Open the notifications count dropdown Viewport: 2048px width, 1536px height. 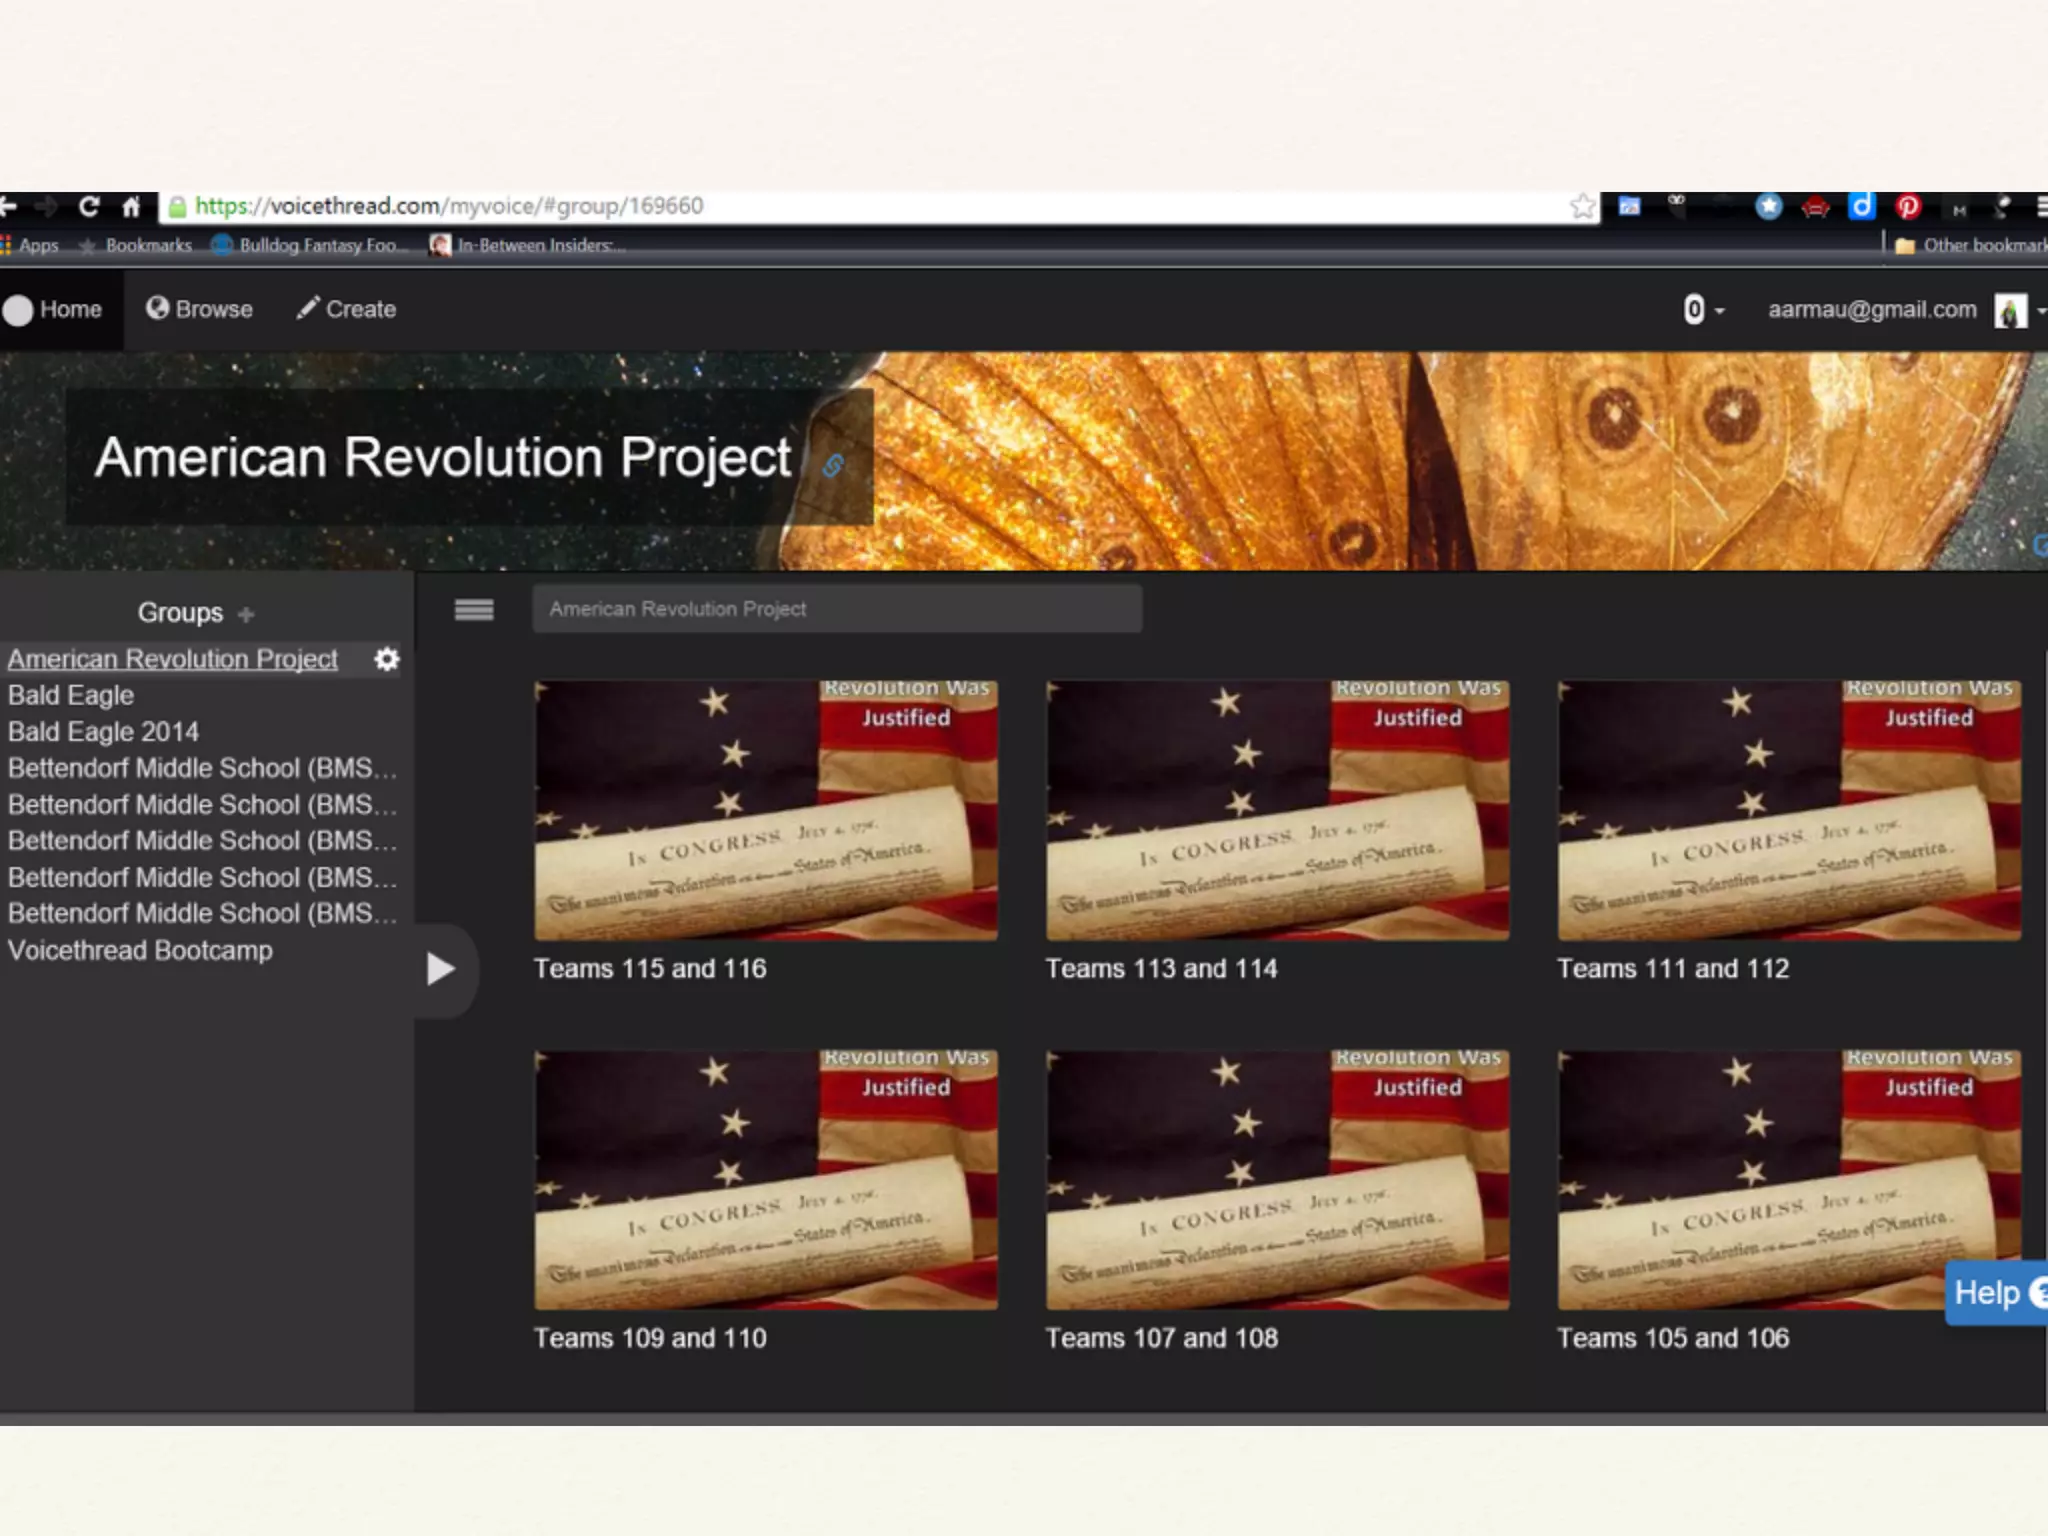point(1703,310)
